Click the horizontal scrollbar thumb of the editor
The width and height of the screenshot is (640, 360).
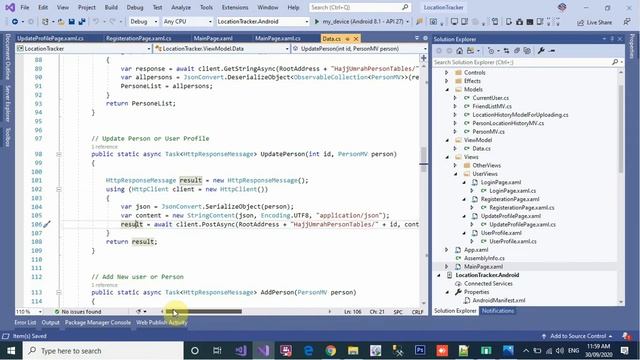tap(204, 311)
